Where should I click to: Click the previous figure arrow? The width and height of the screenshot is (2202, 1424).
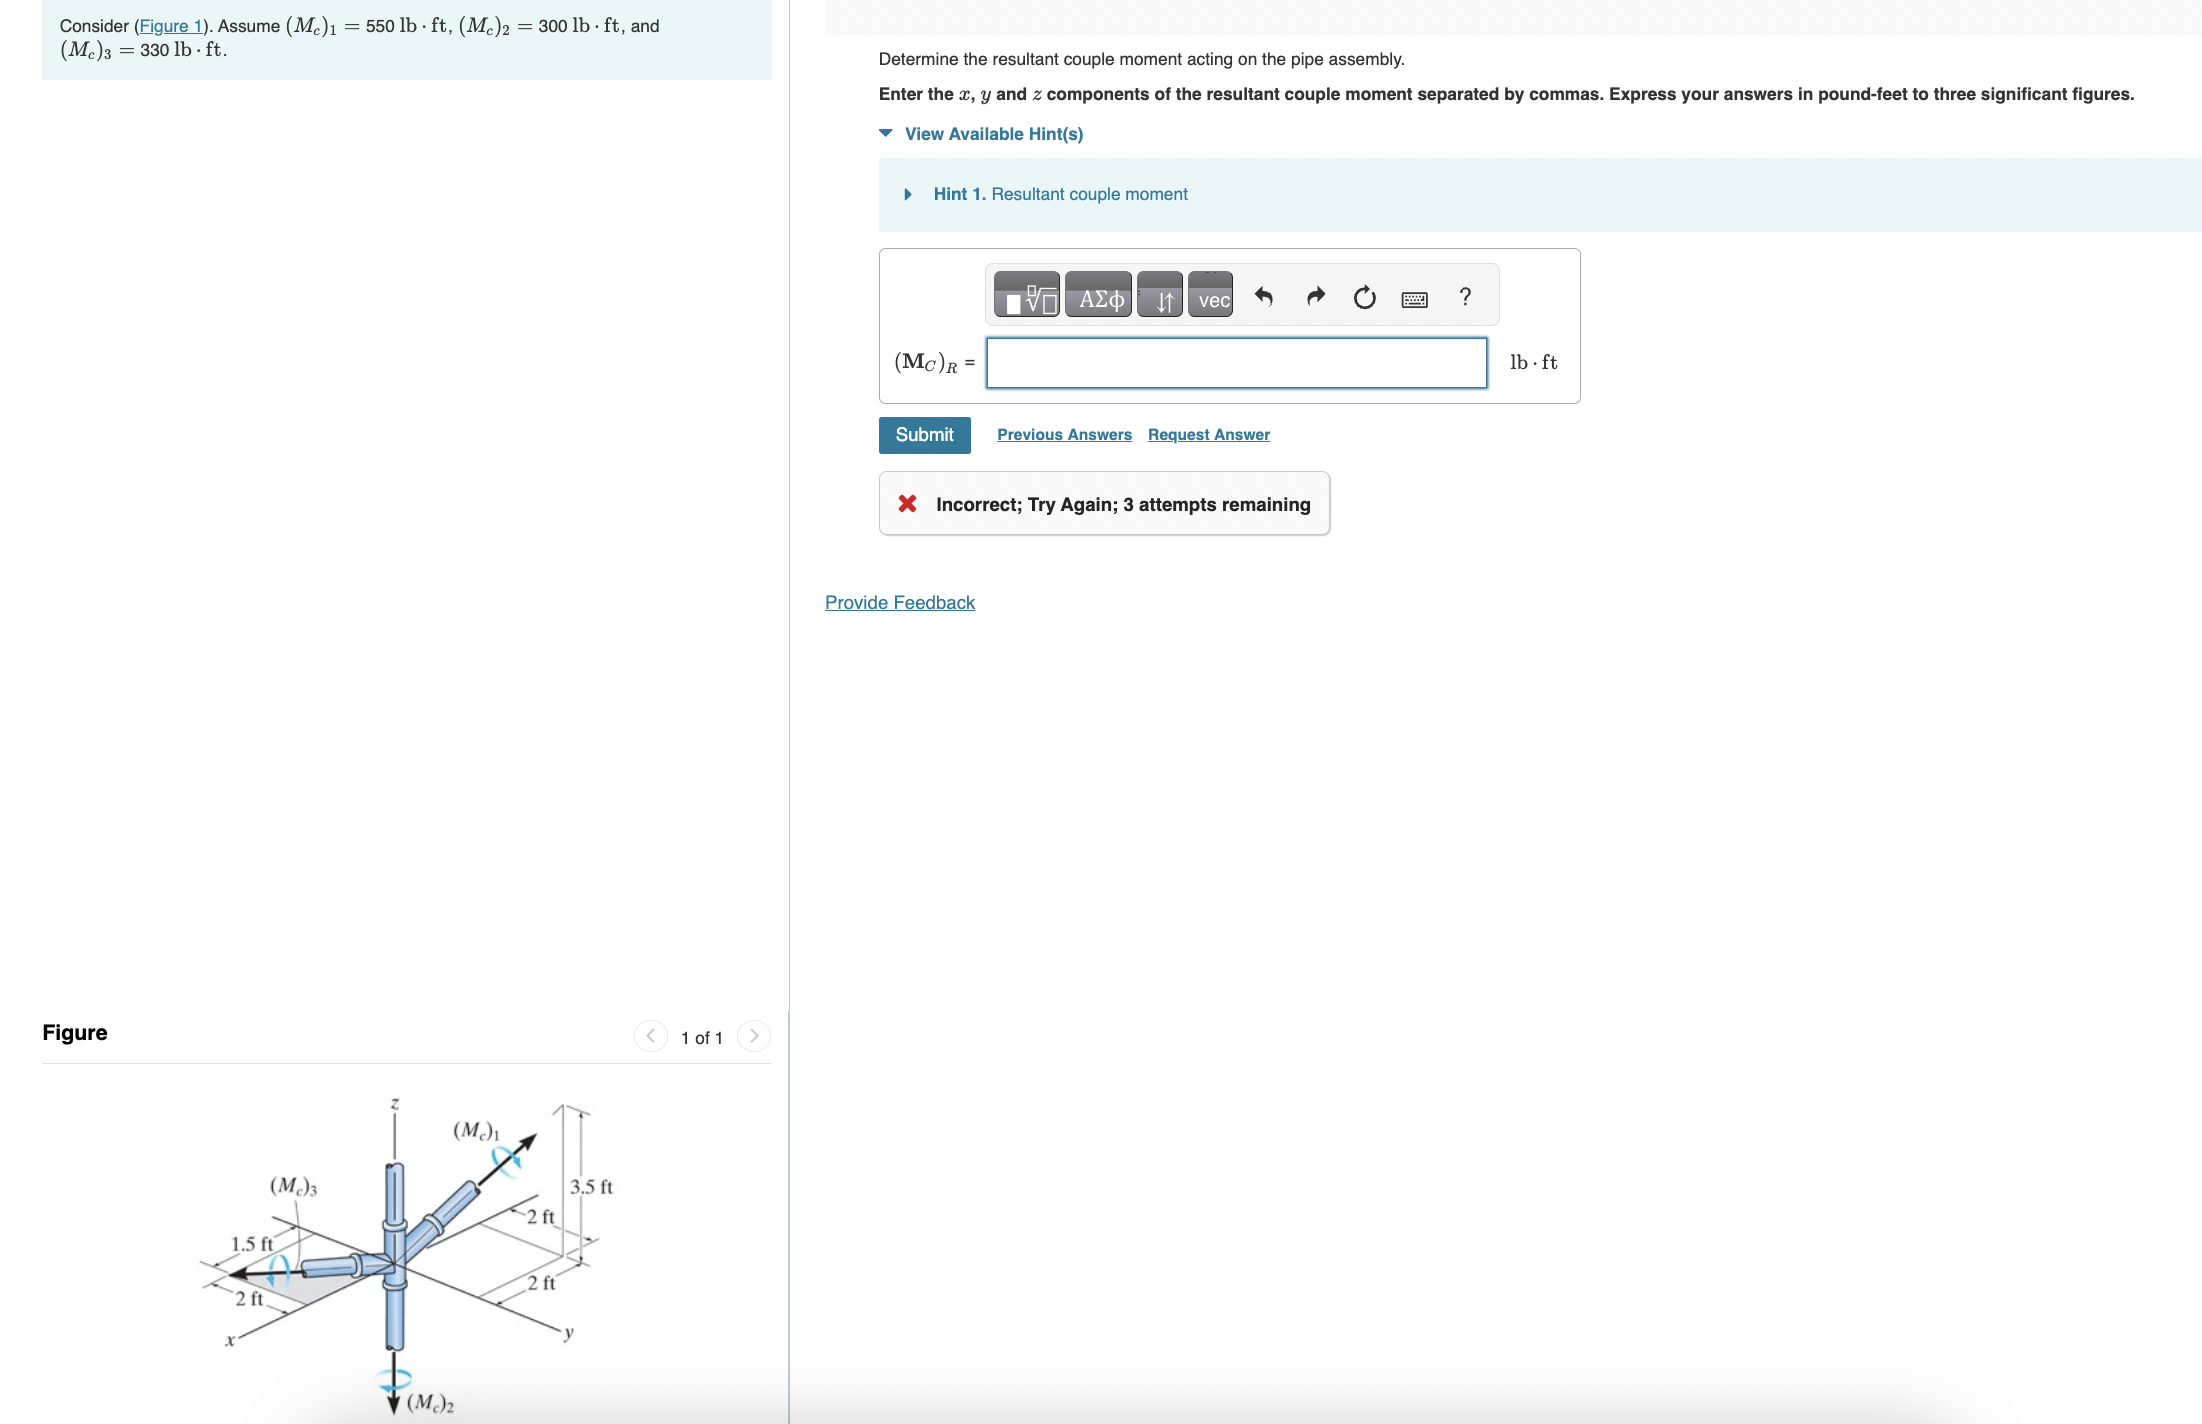[x=650, y=1036]
